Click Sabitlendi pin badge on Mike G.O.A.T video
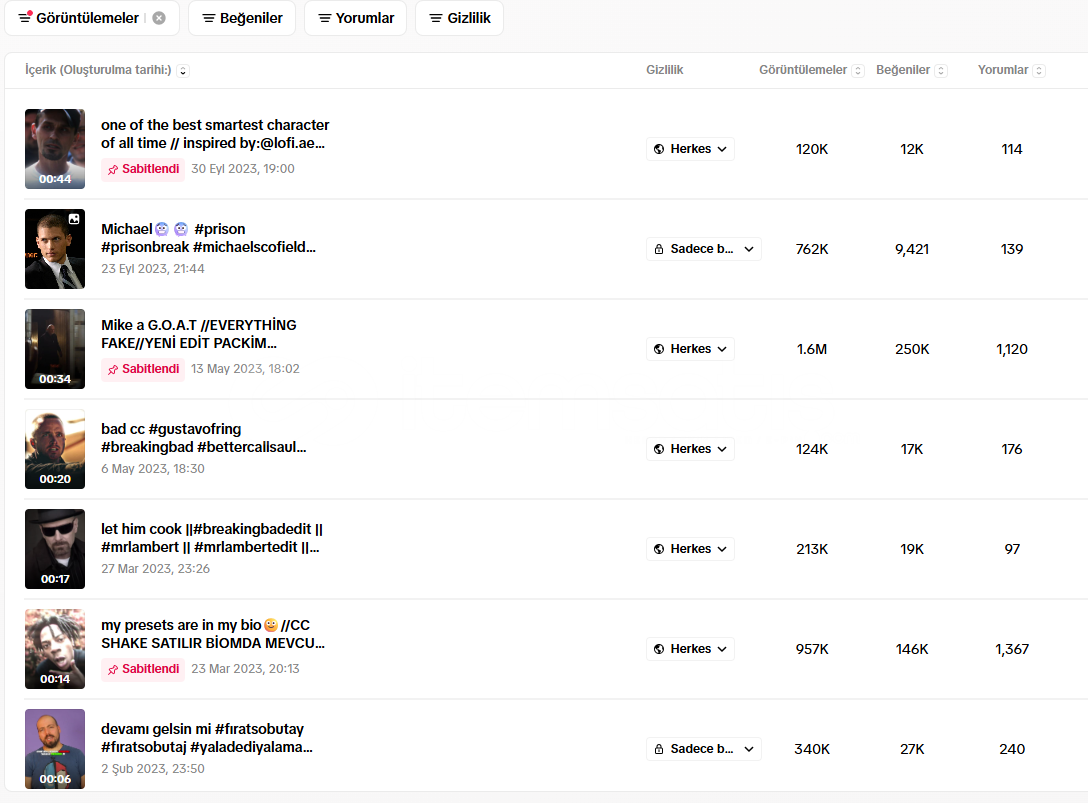 coord(143,369)
